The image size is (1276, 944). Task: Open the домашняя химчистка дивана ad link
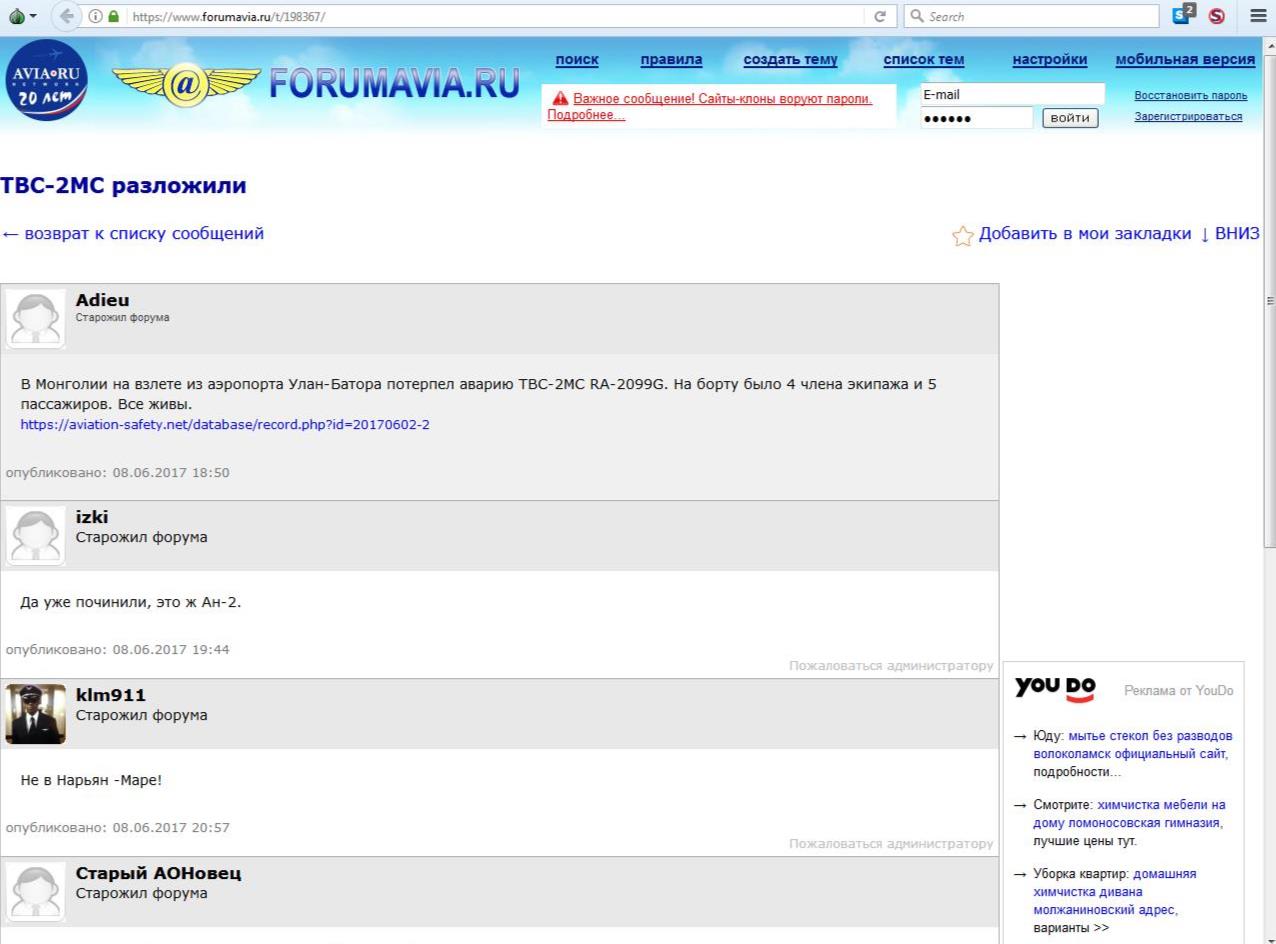click(1115, 892)
